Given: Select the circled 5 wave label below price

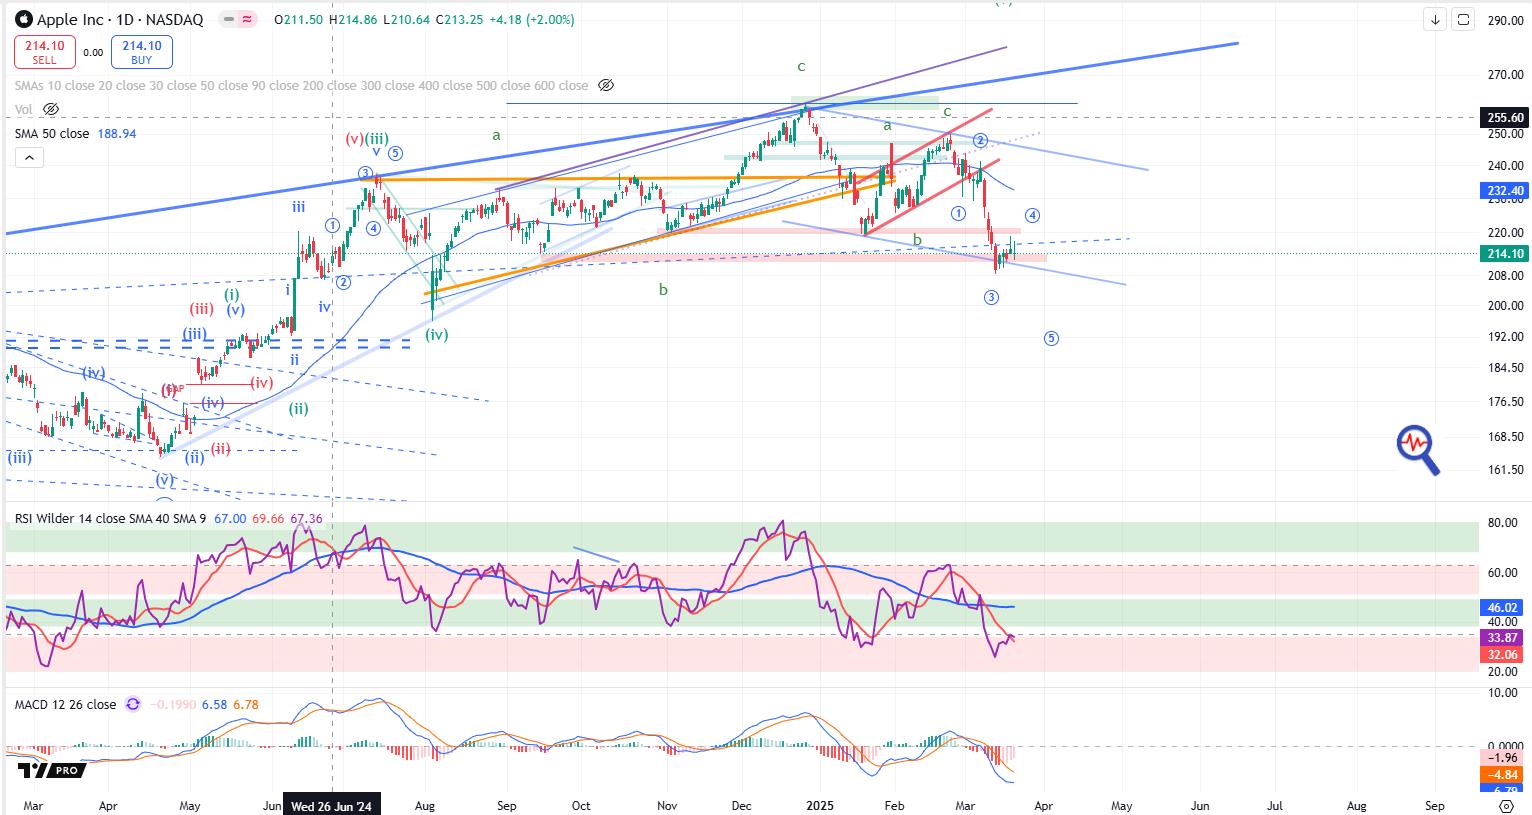Looking at the screenshot, I should 1051,338.
